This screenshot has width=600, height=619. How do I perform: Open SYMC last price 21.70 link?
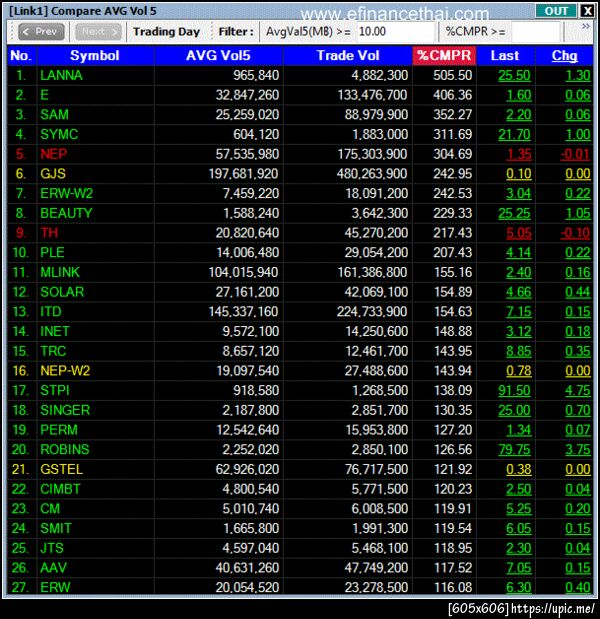point(514,135)
